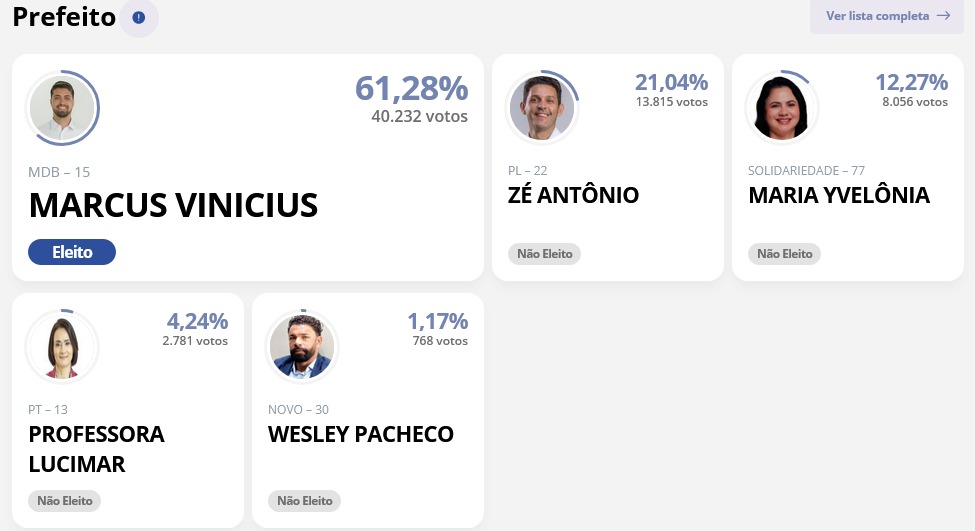Screen dimensions: 975x531
Task: Click Não Eleito badge under Zé Antônio
Action: coord(545,254)
